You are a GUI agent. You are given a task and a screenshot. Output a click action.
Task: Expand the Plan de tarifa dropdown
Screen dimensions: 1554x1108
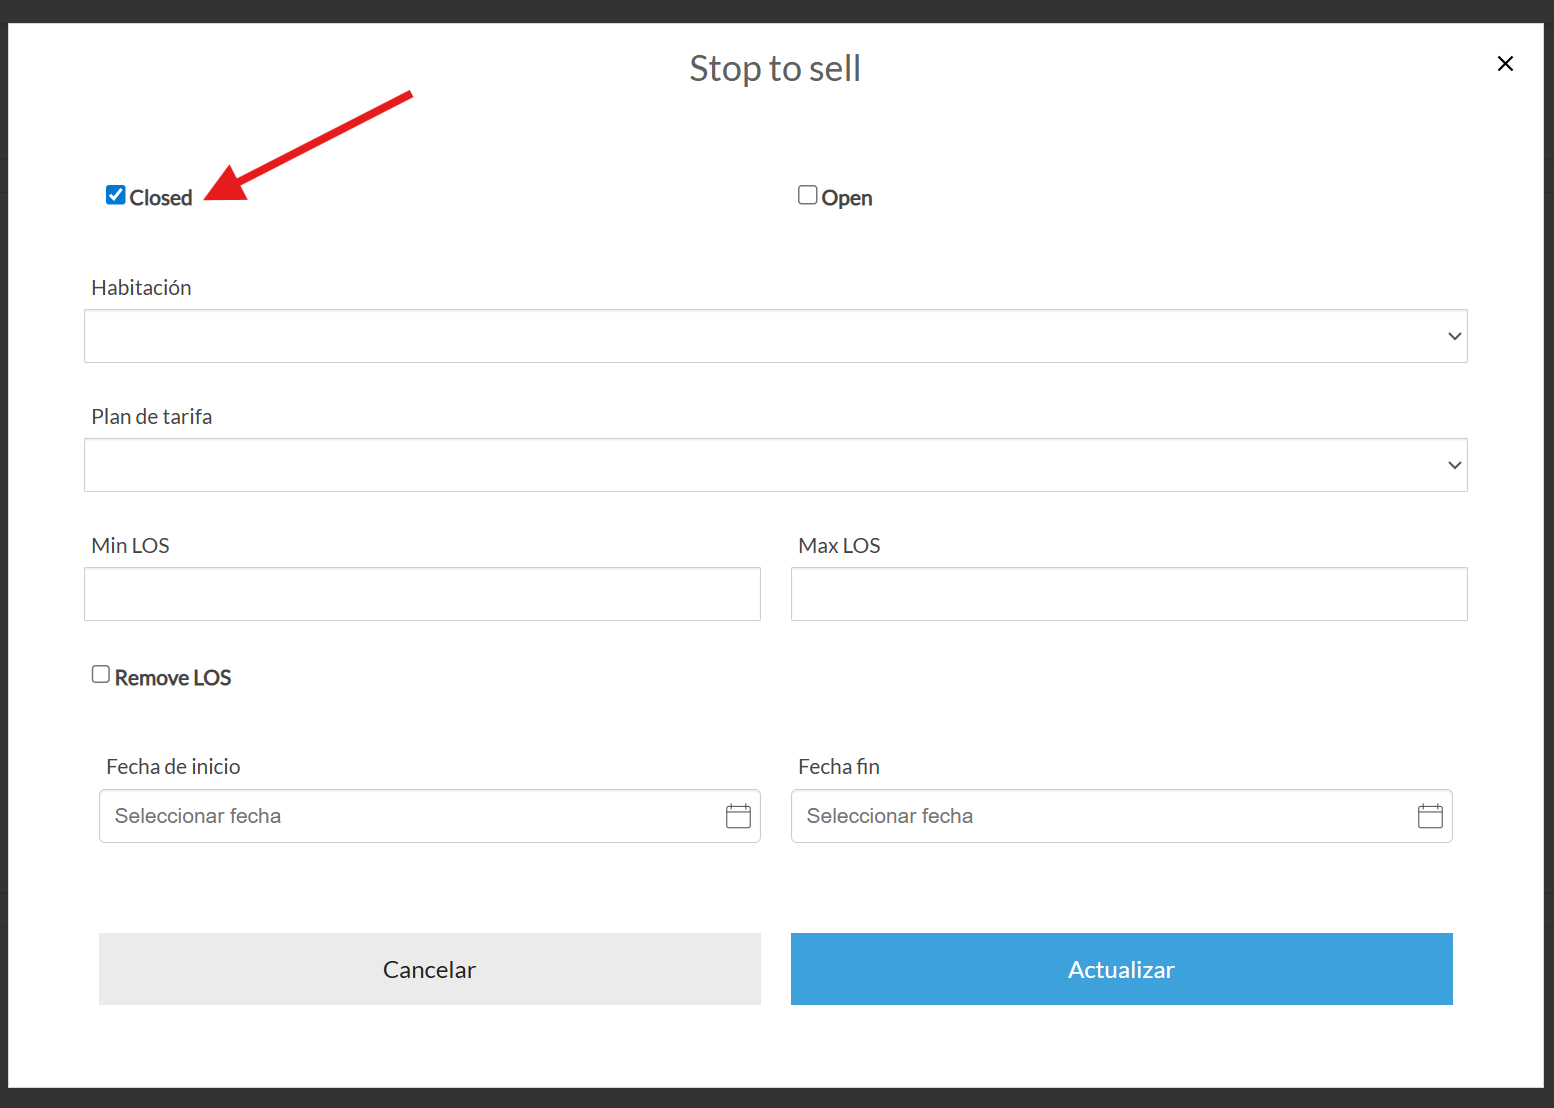(x=775, y=465)
